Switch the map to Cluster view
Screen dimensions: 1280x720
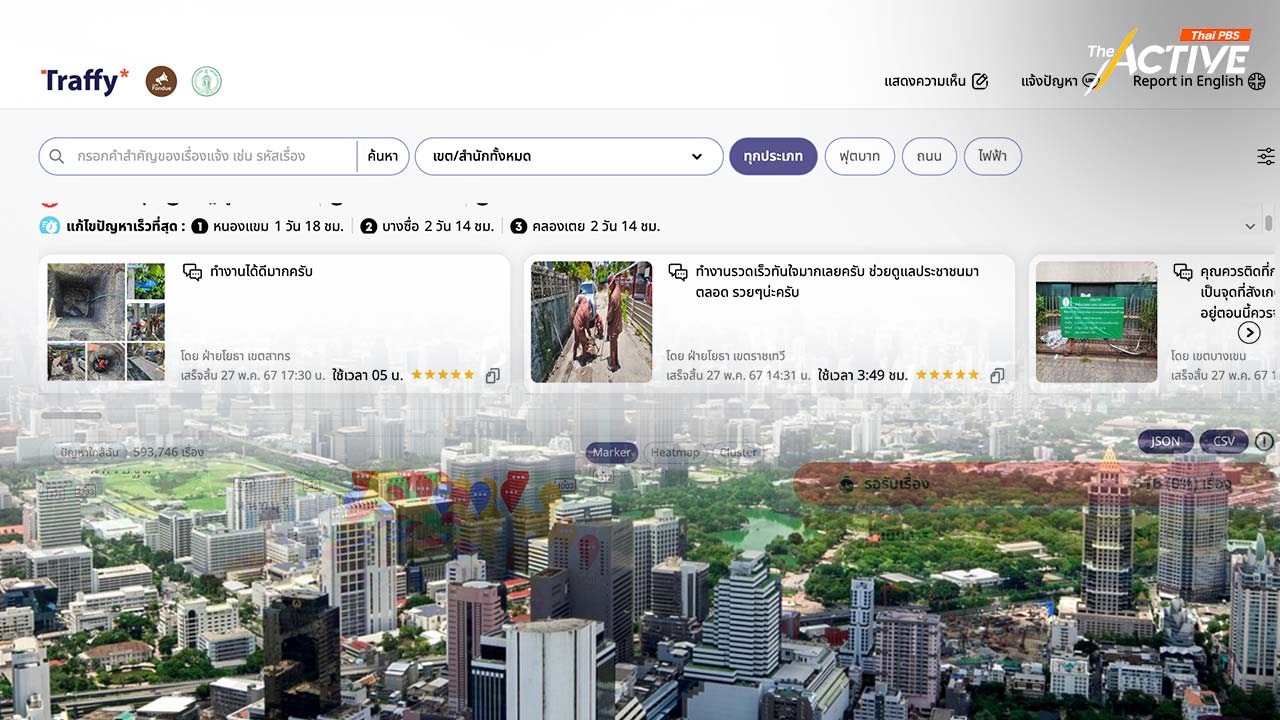[x=738, y=452]
